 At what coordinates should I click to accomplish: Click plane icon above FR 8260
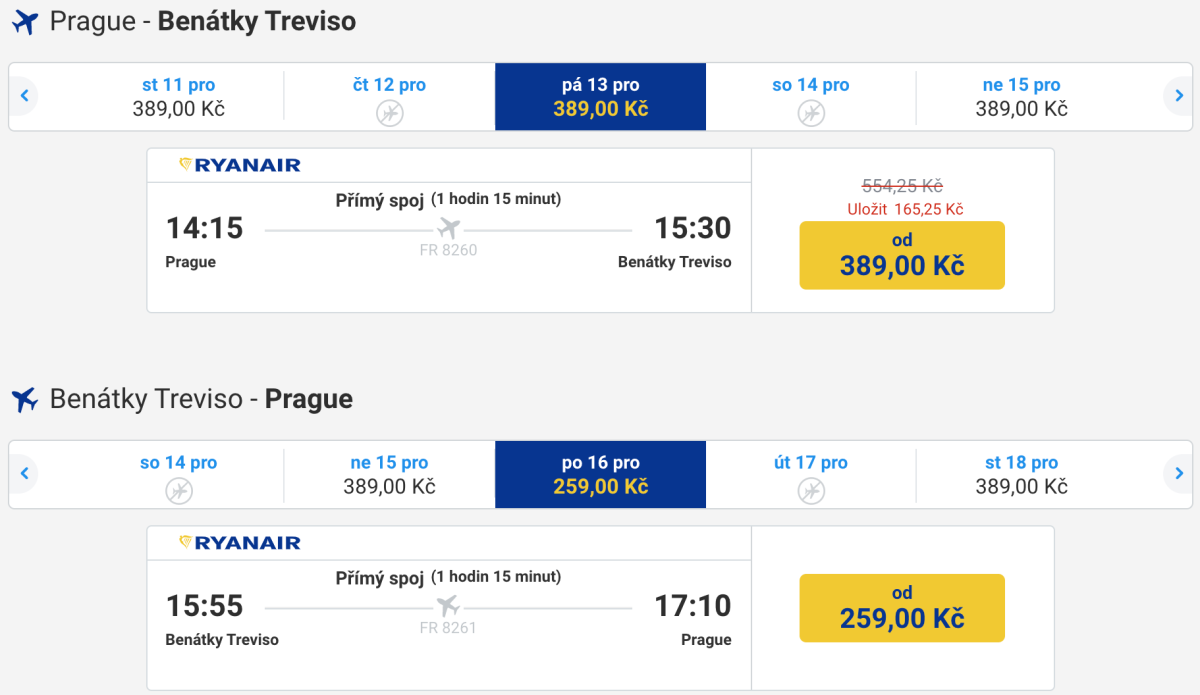tap(448, 228)
